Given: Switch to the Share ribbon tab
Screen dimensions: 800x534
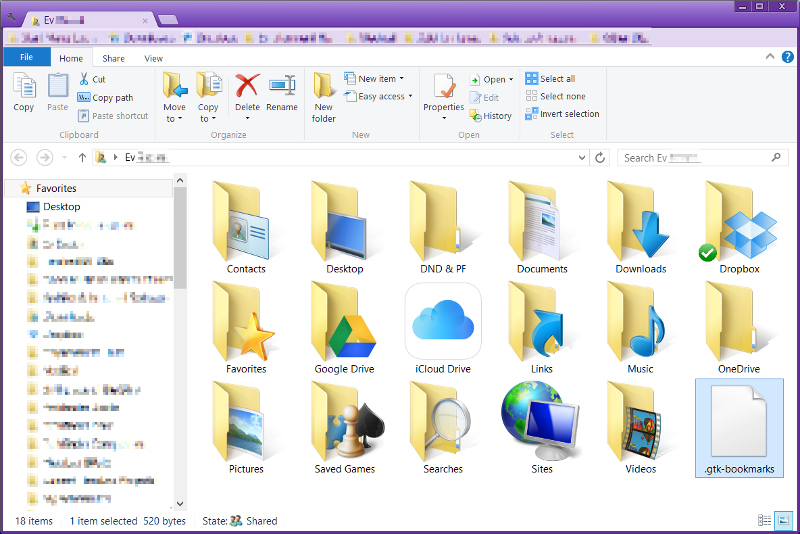Looking at the screenshot, I should coord(113,58).
